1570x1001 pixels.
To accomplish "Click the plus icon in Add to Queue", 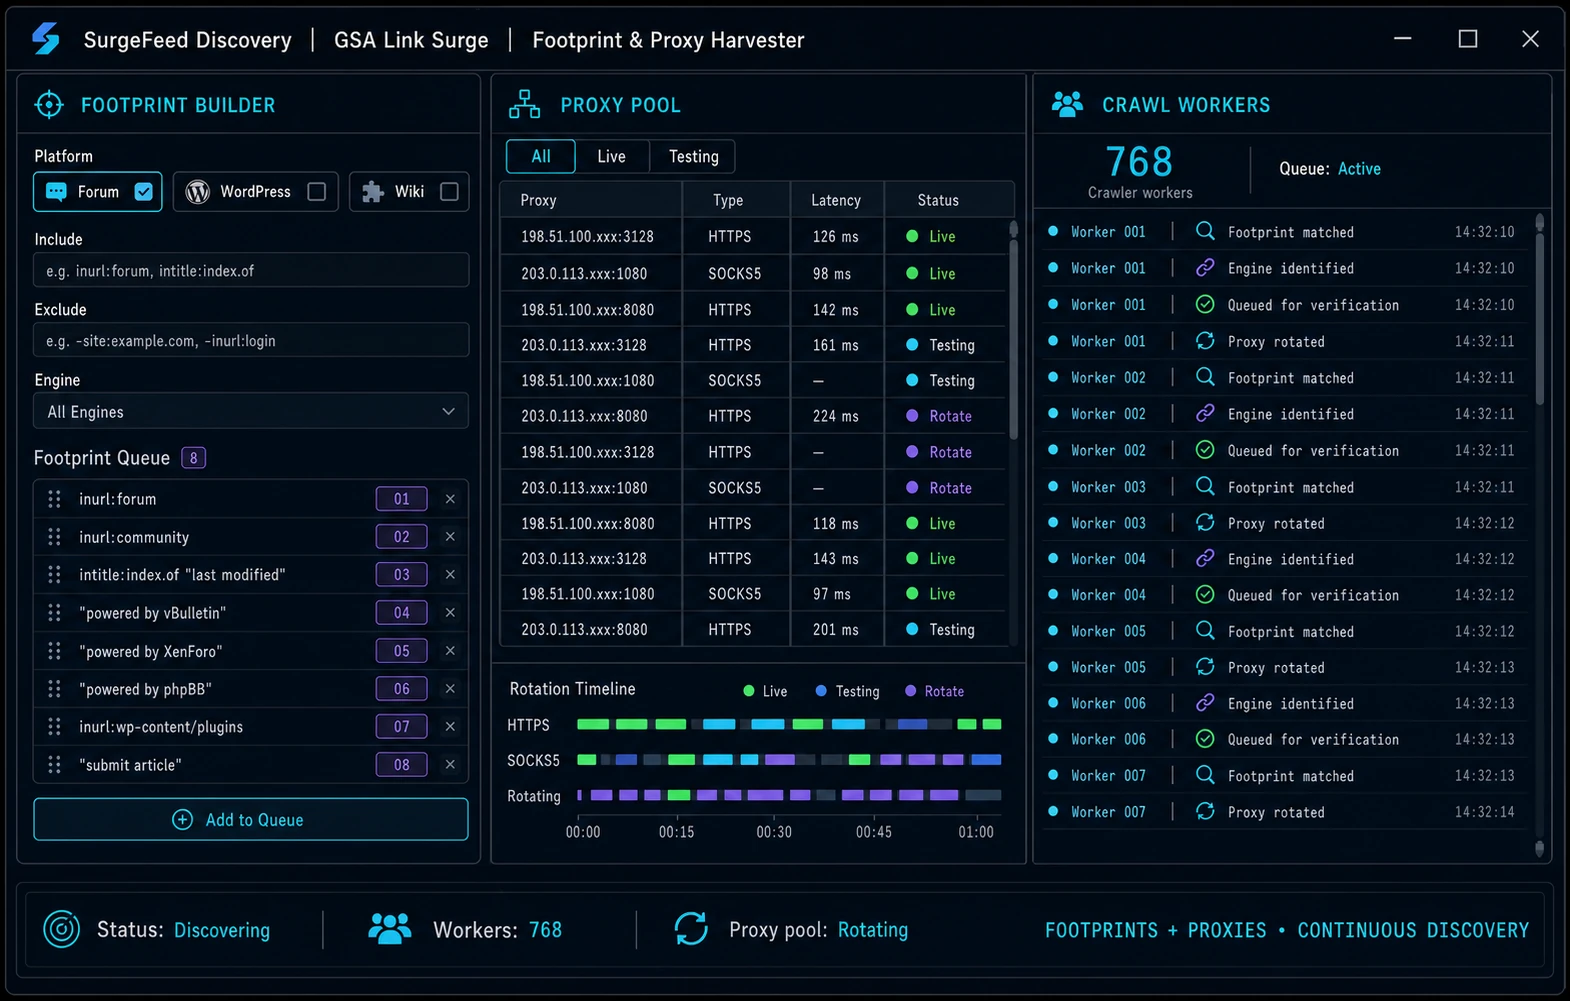I will click(182, 819).
